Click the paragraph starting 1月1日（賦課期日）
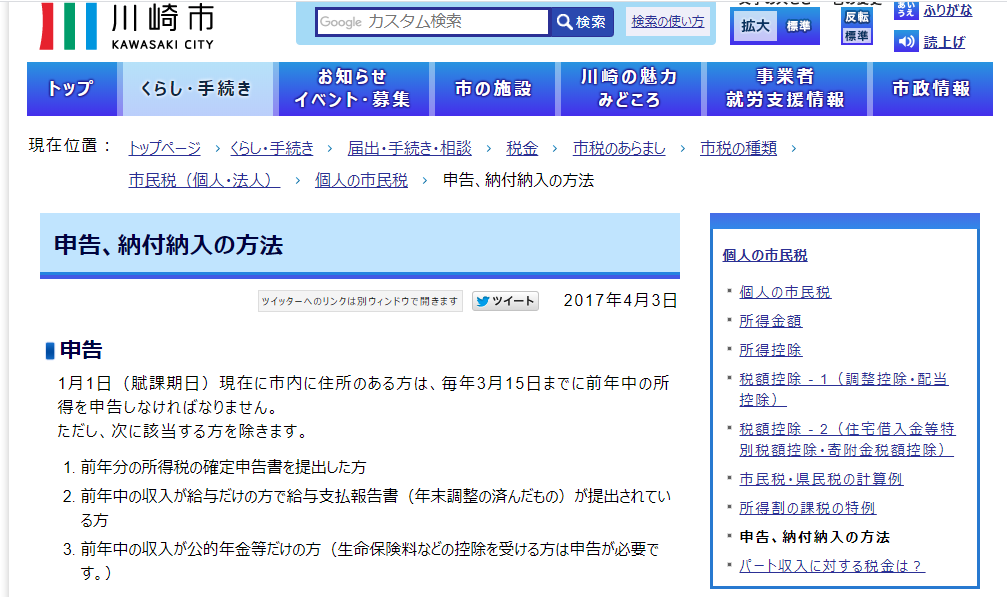 363,407
